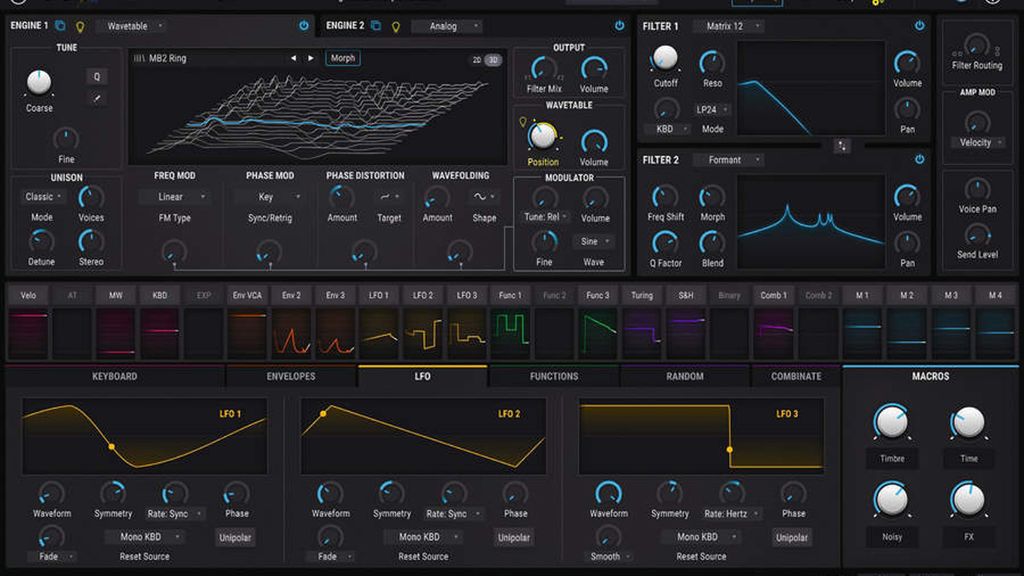
Task: Click the Engine 1 copy icon
Action: click(x=58, y=26)
